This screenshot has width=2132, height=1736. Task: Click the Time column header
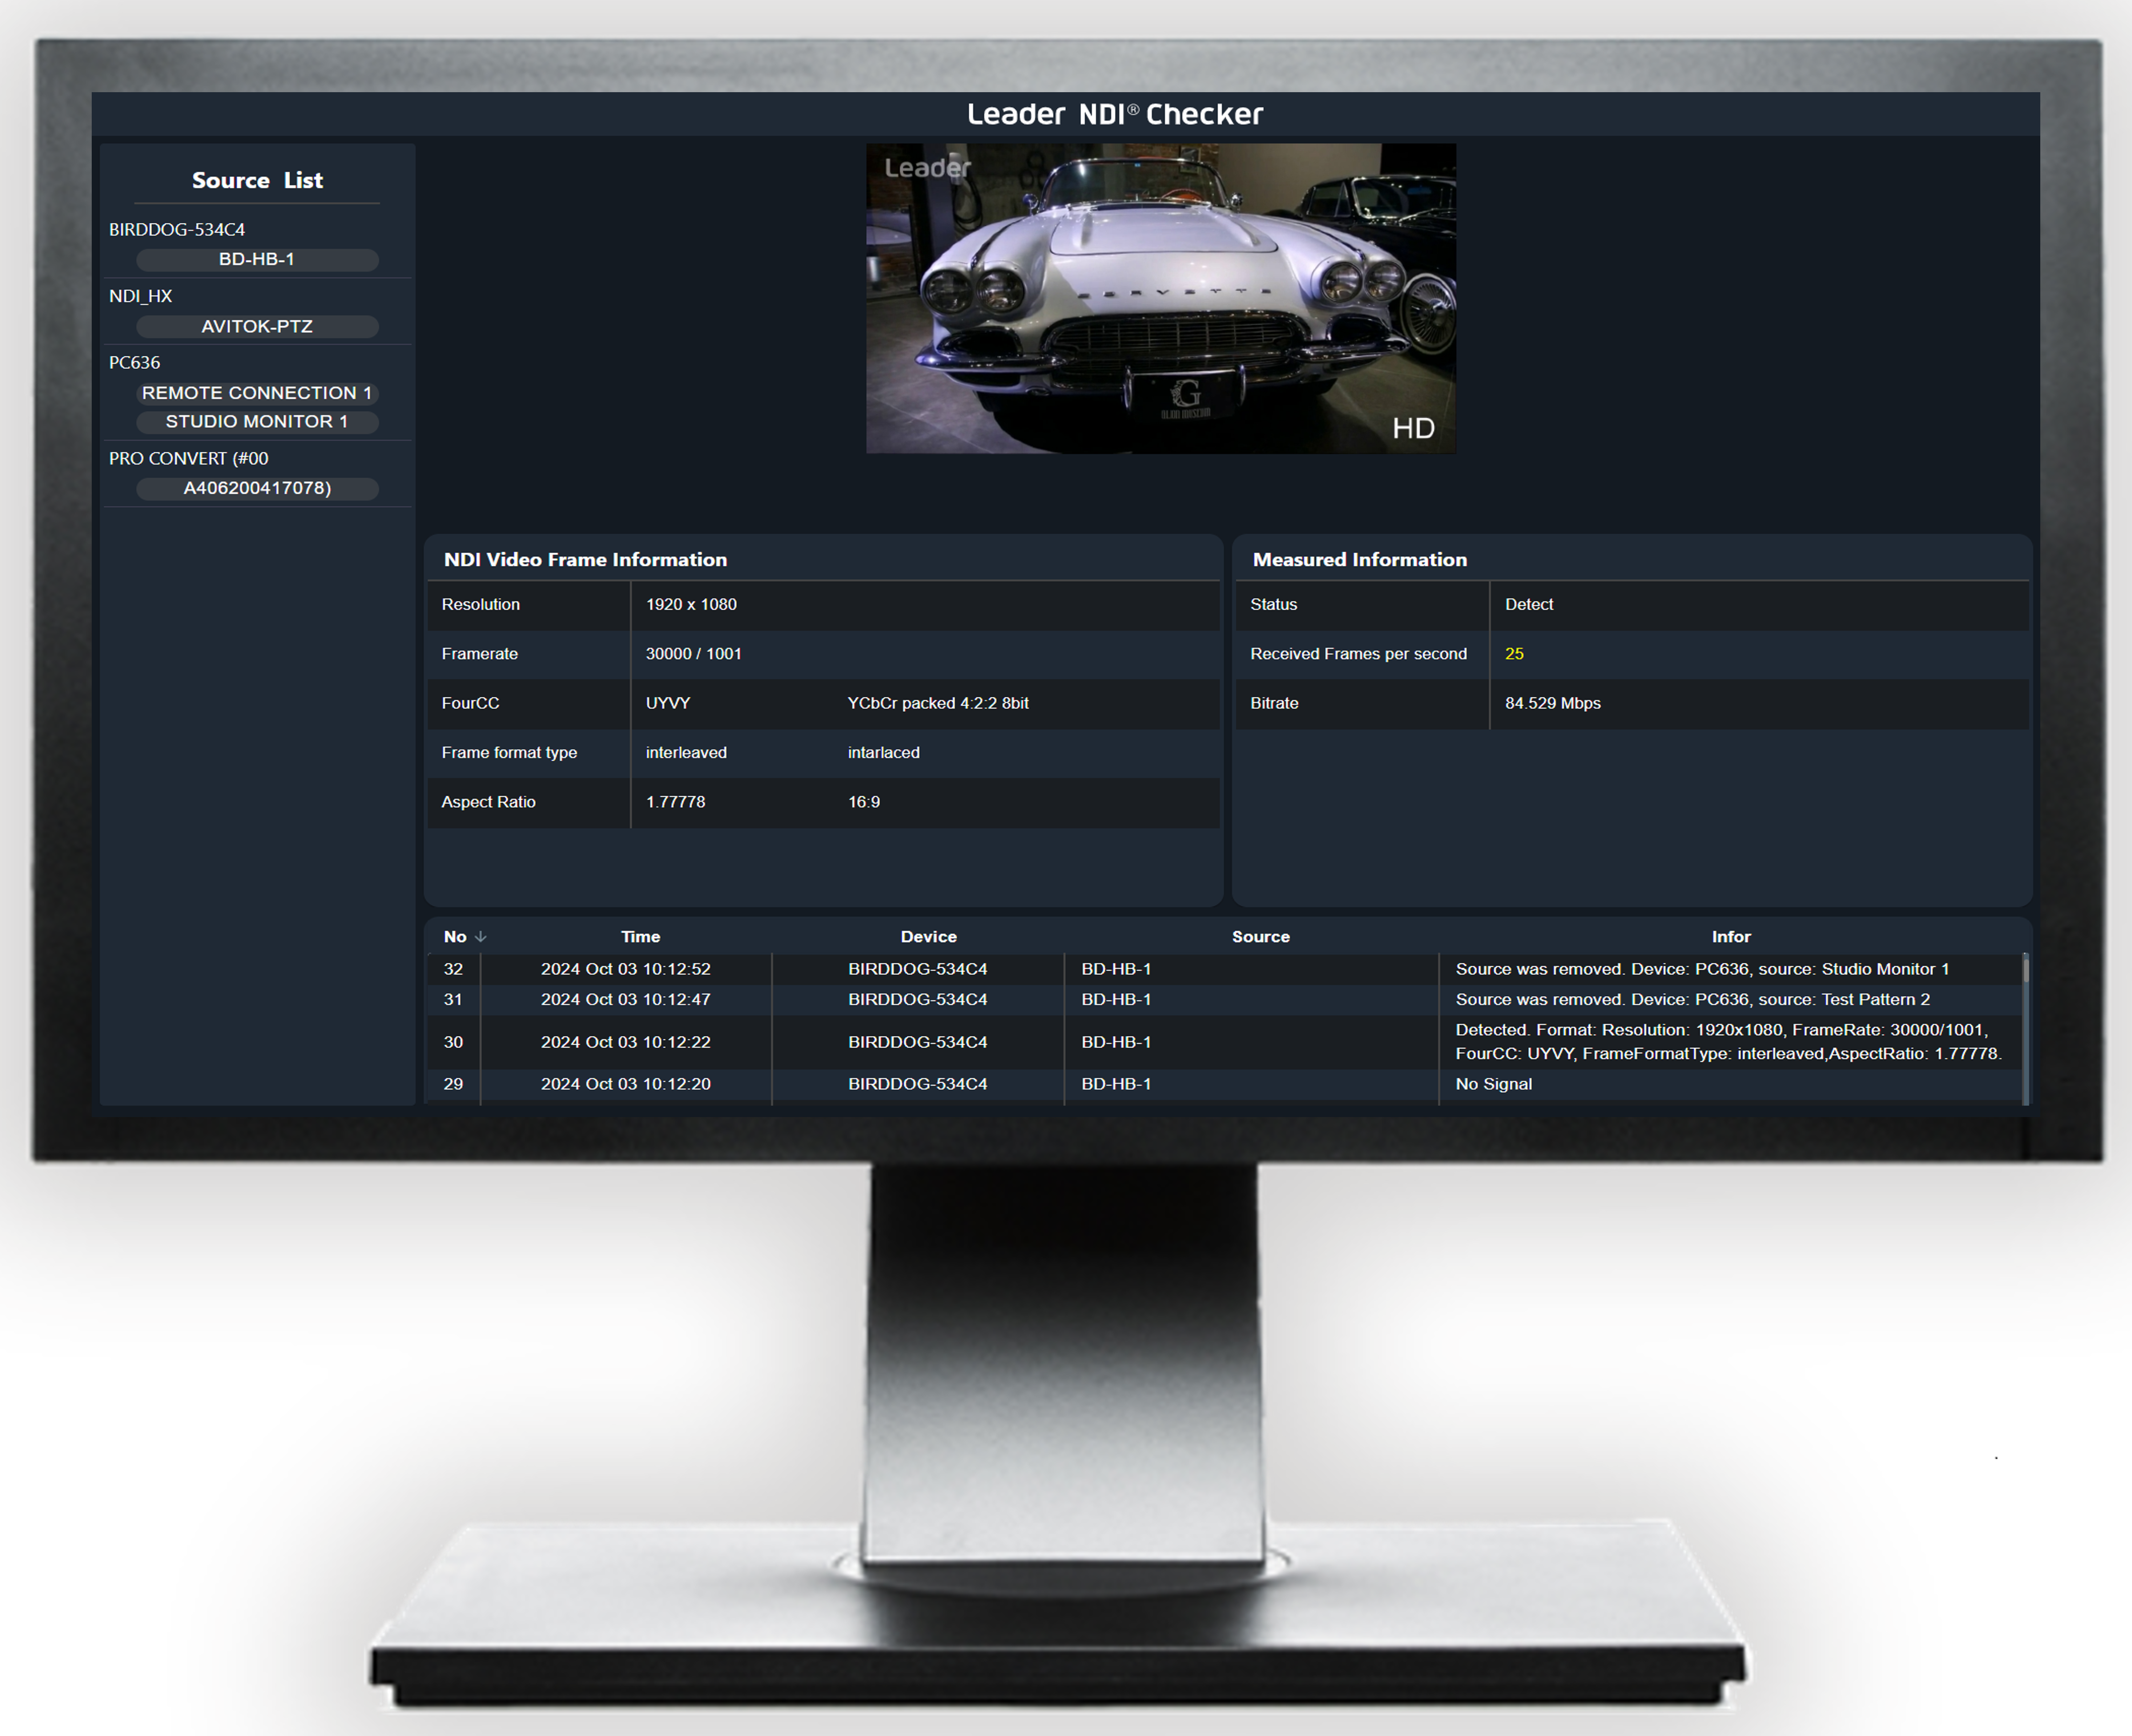click(640, 937)
